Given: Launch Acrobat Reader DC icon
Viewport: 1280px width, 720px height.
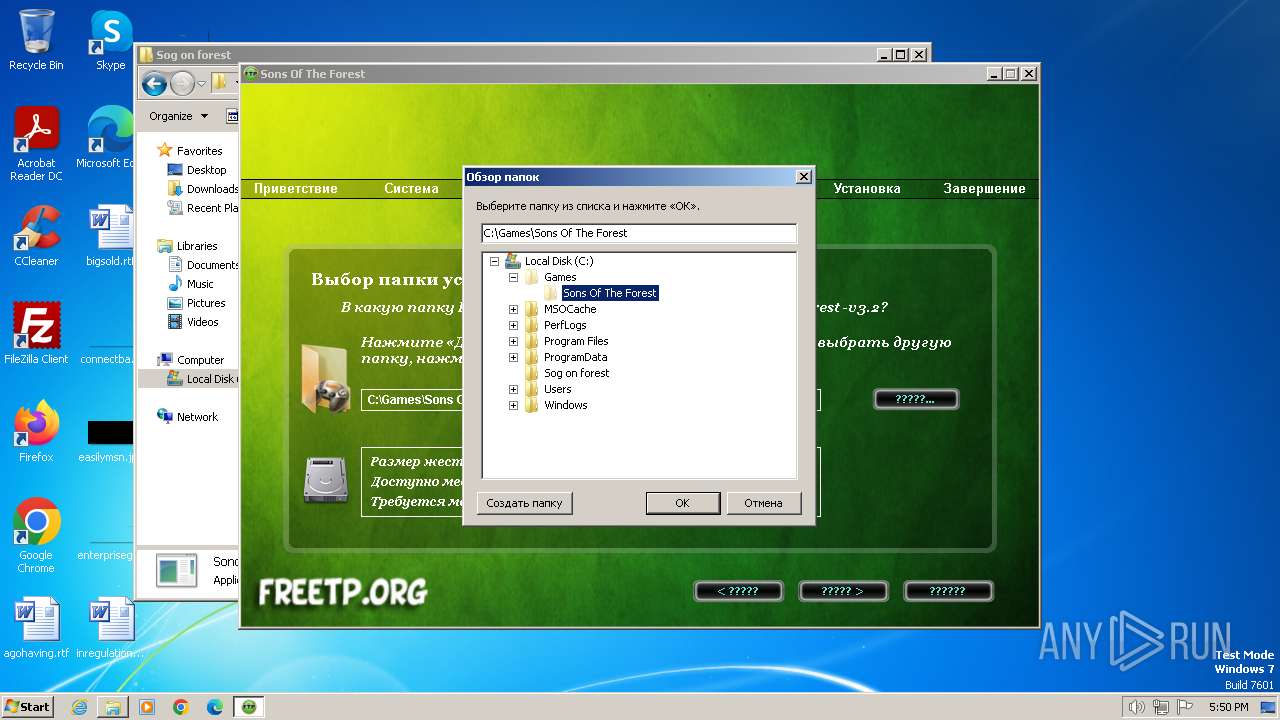Looking at the screenshot, I should click(x=36, y=145).
